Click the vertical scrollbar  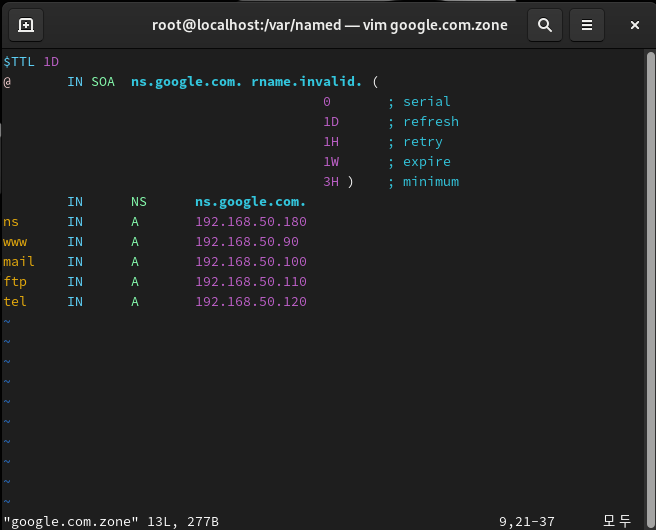pos(650,289)
